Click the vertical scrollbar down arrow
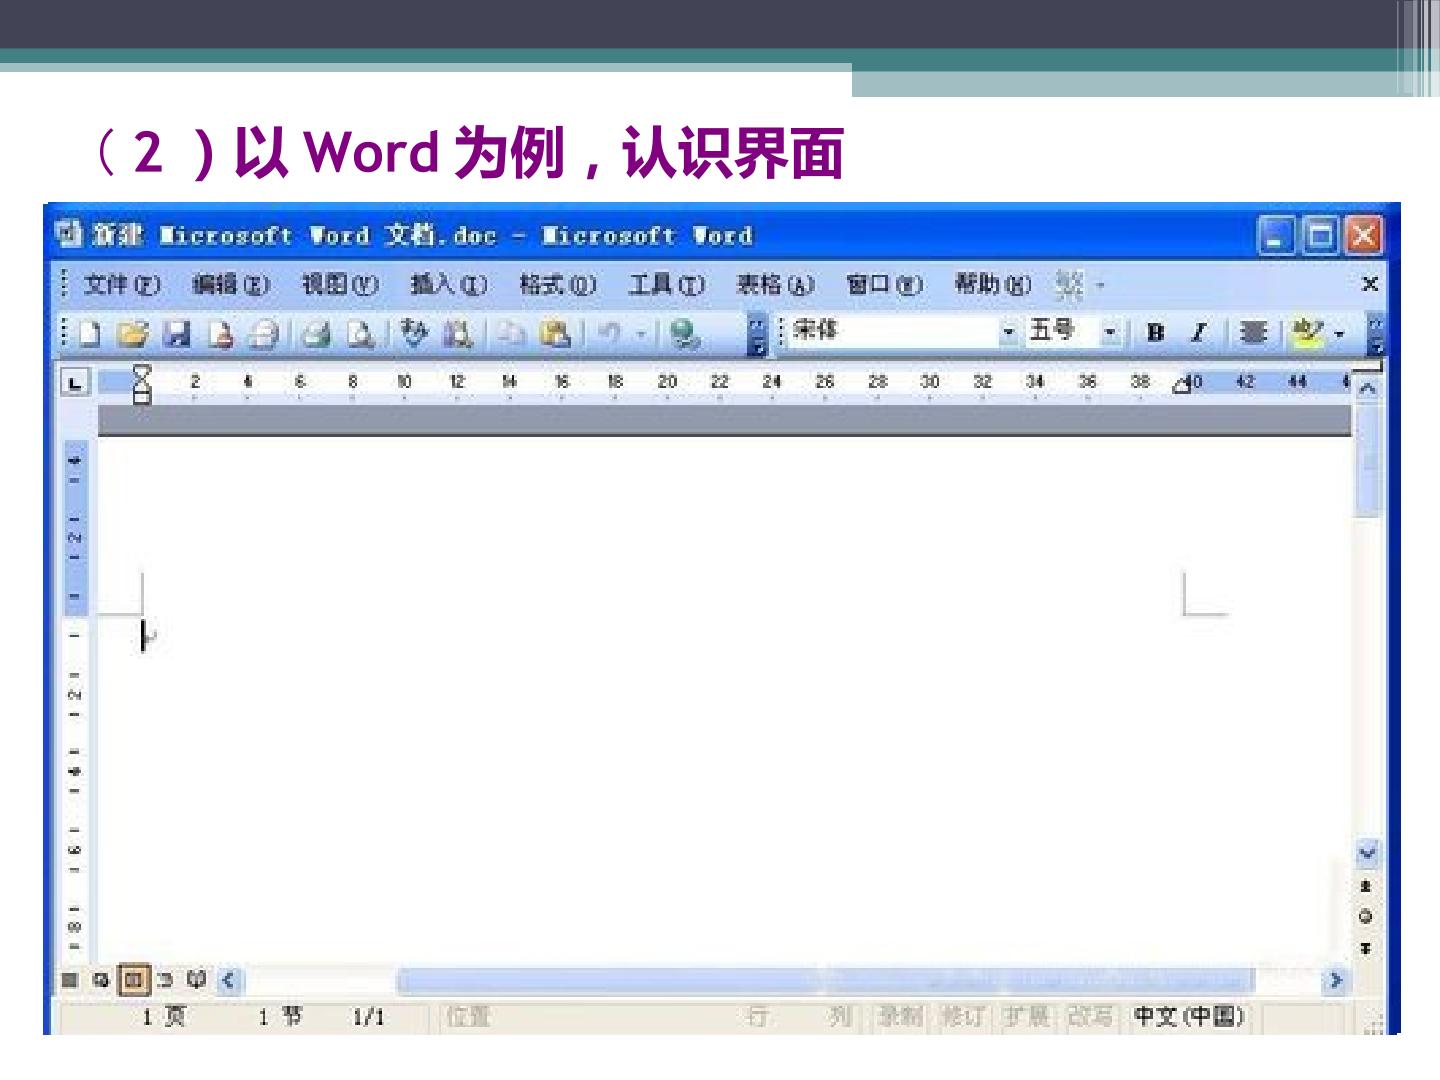 (x=1367, y=853)
